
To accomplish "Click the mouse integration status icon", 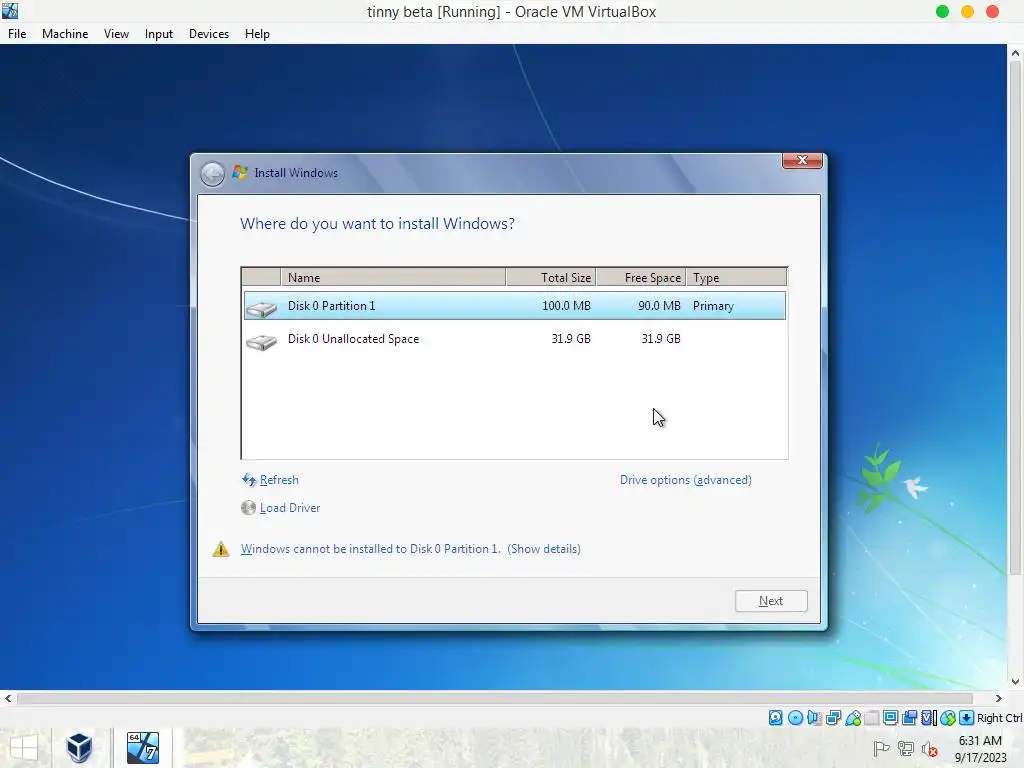I will (x=948, y=718).
